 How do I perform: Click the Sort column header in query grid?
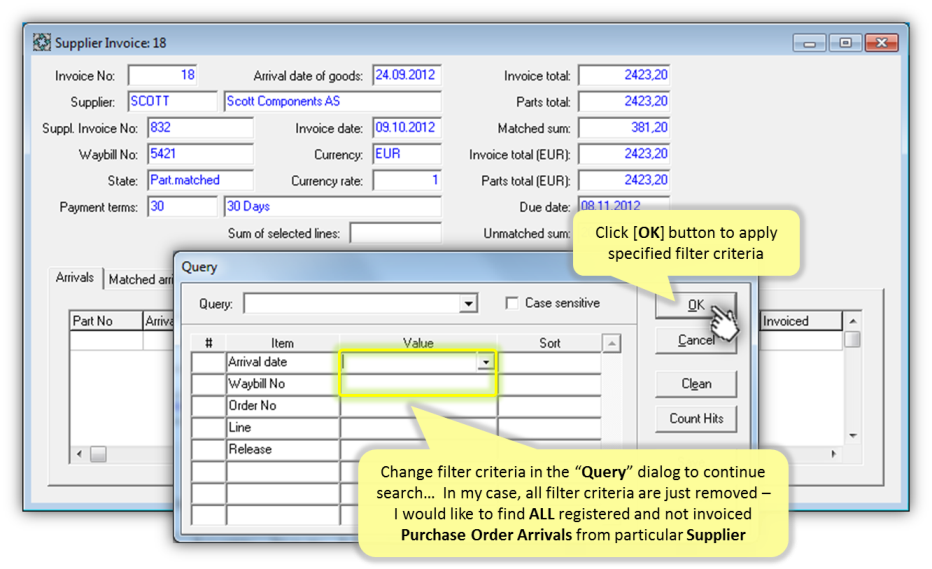click(x=549, y=343)
